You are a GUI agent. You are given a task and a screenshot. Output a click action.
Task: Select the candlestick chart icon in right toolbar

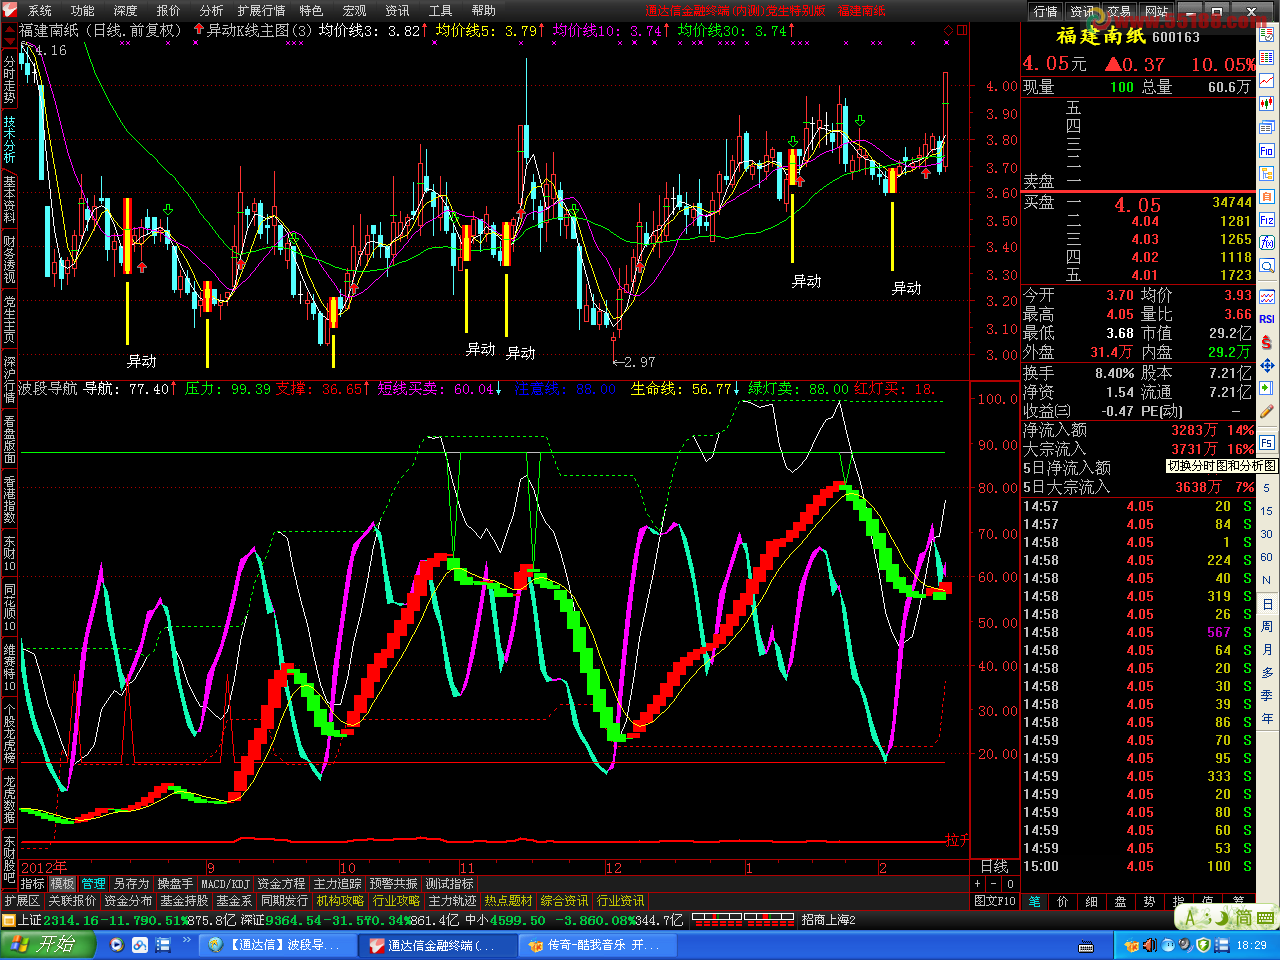1266,103
